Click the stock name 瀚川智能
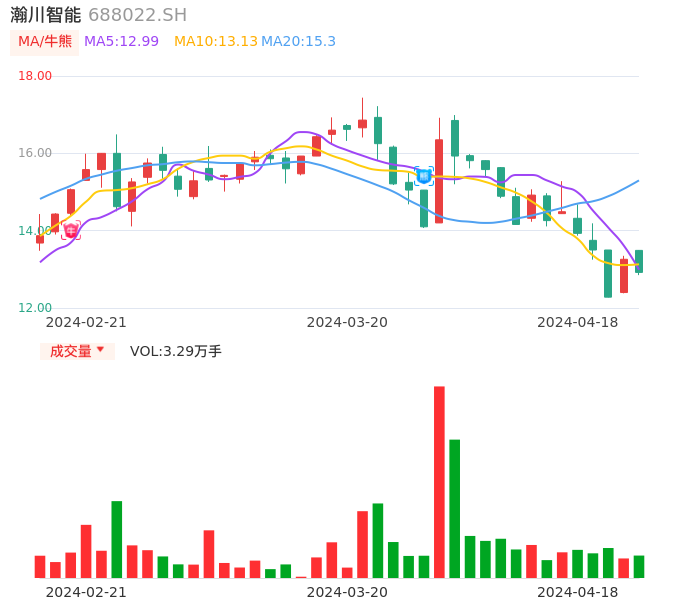Image resolution: width=686 pixels, height=606 pixels. [x=45, y=15]
